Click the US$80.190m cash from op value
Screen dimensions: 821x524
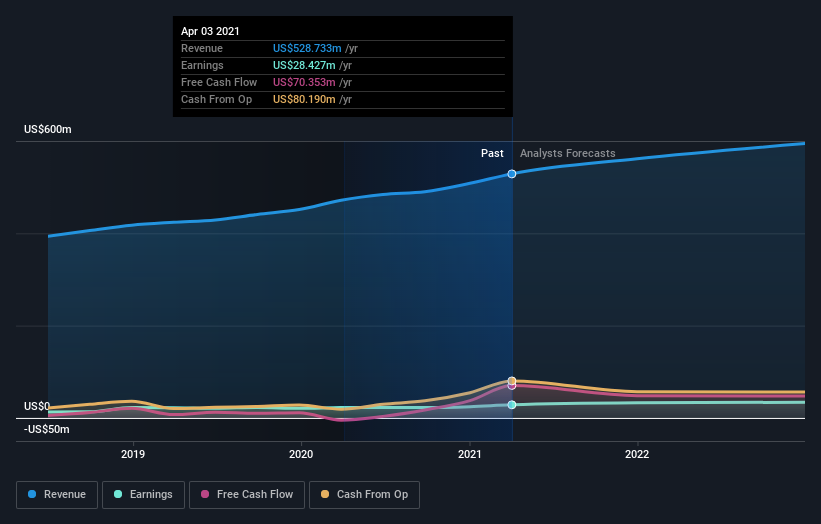coord(304,99)
